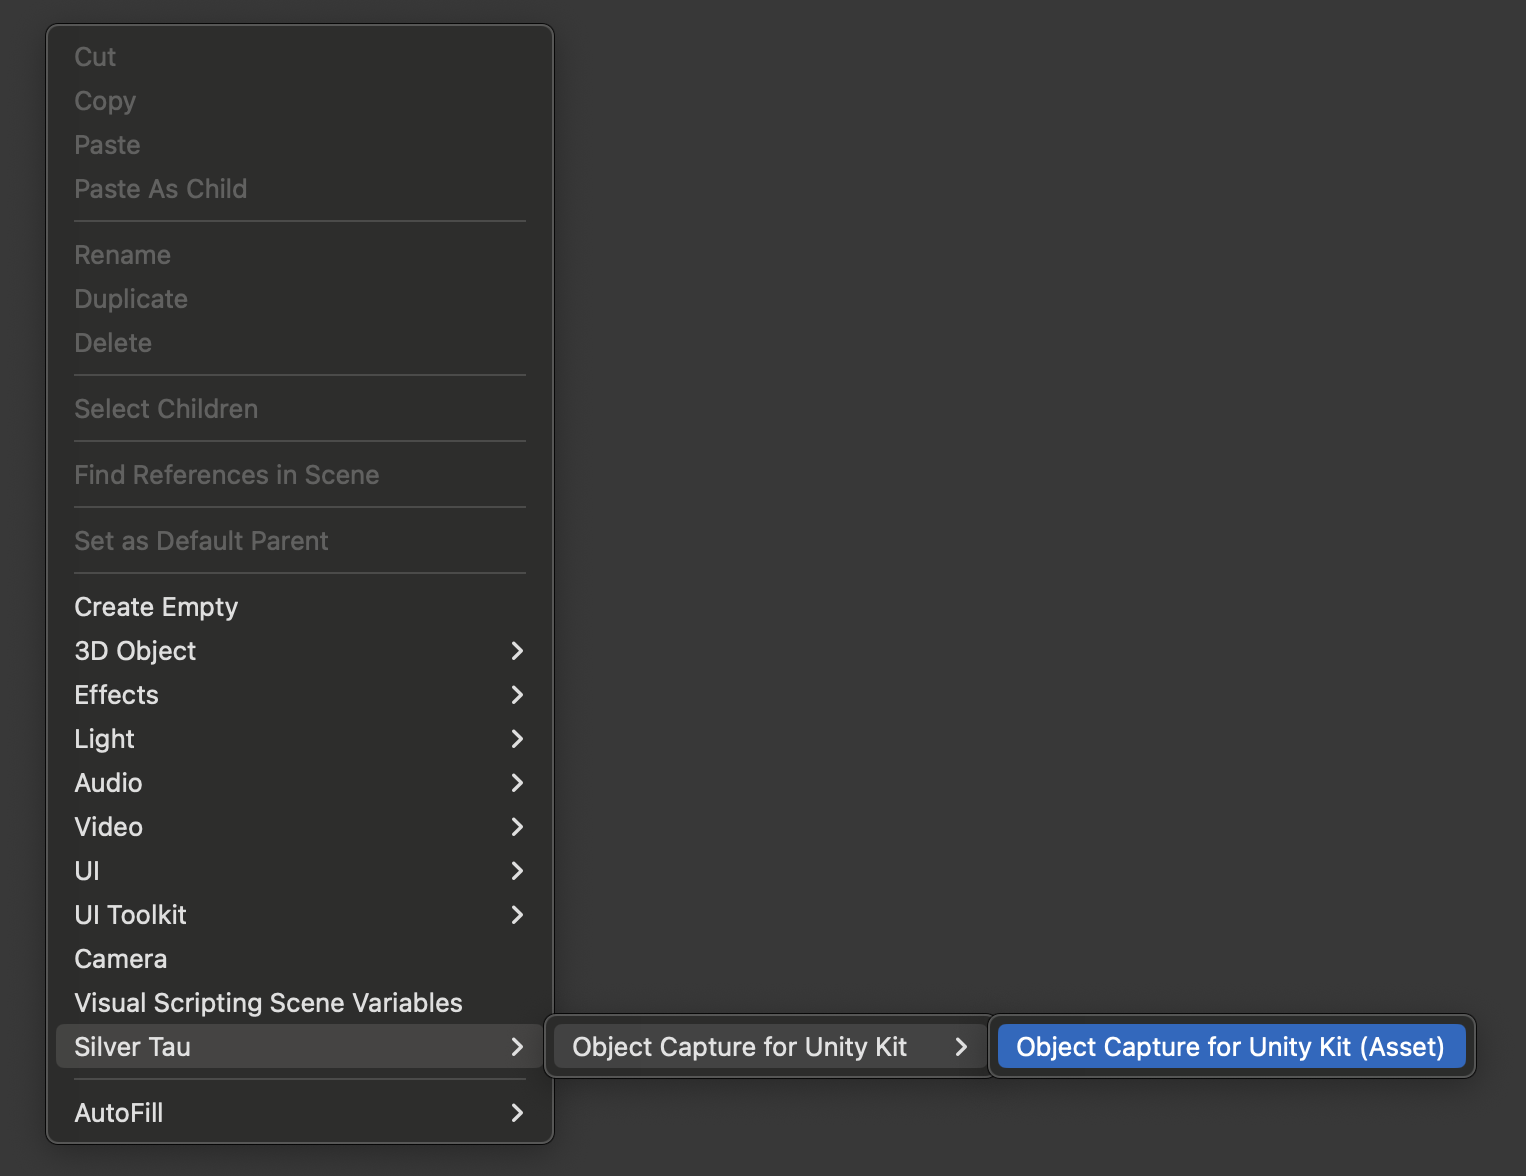Open the UI submenu entry
Image resolution: width=1526 pixels, height=1176 pixels.
[300, 871]
